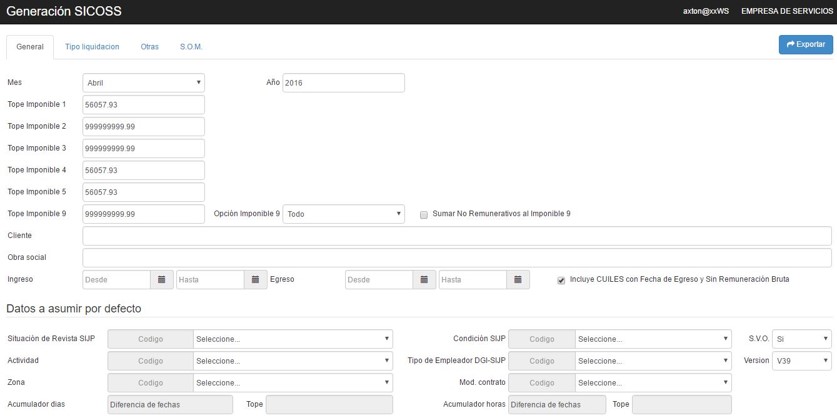837x418 pixels.
Task: Open the Mes dropdown showing Abril
Action: [143, 83]
